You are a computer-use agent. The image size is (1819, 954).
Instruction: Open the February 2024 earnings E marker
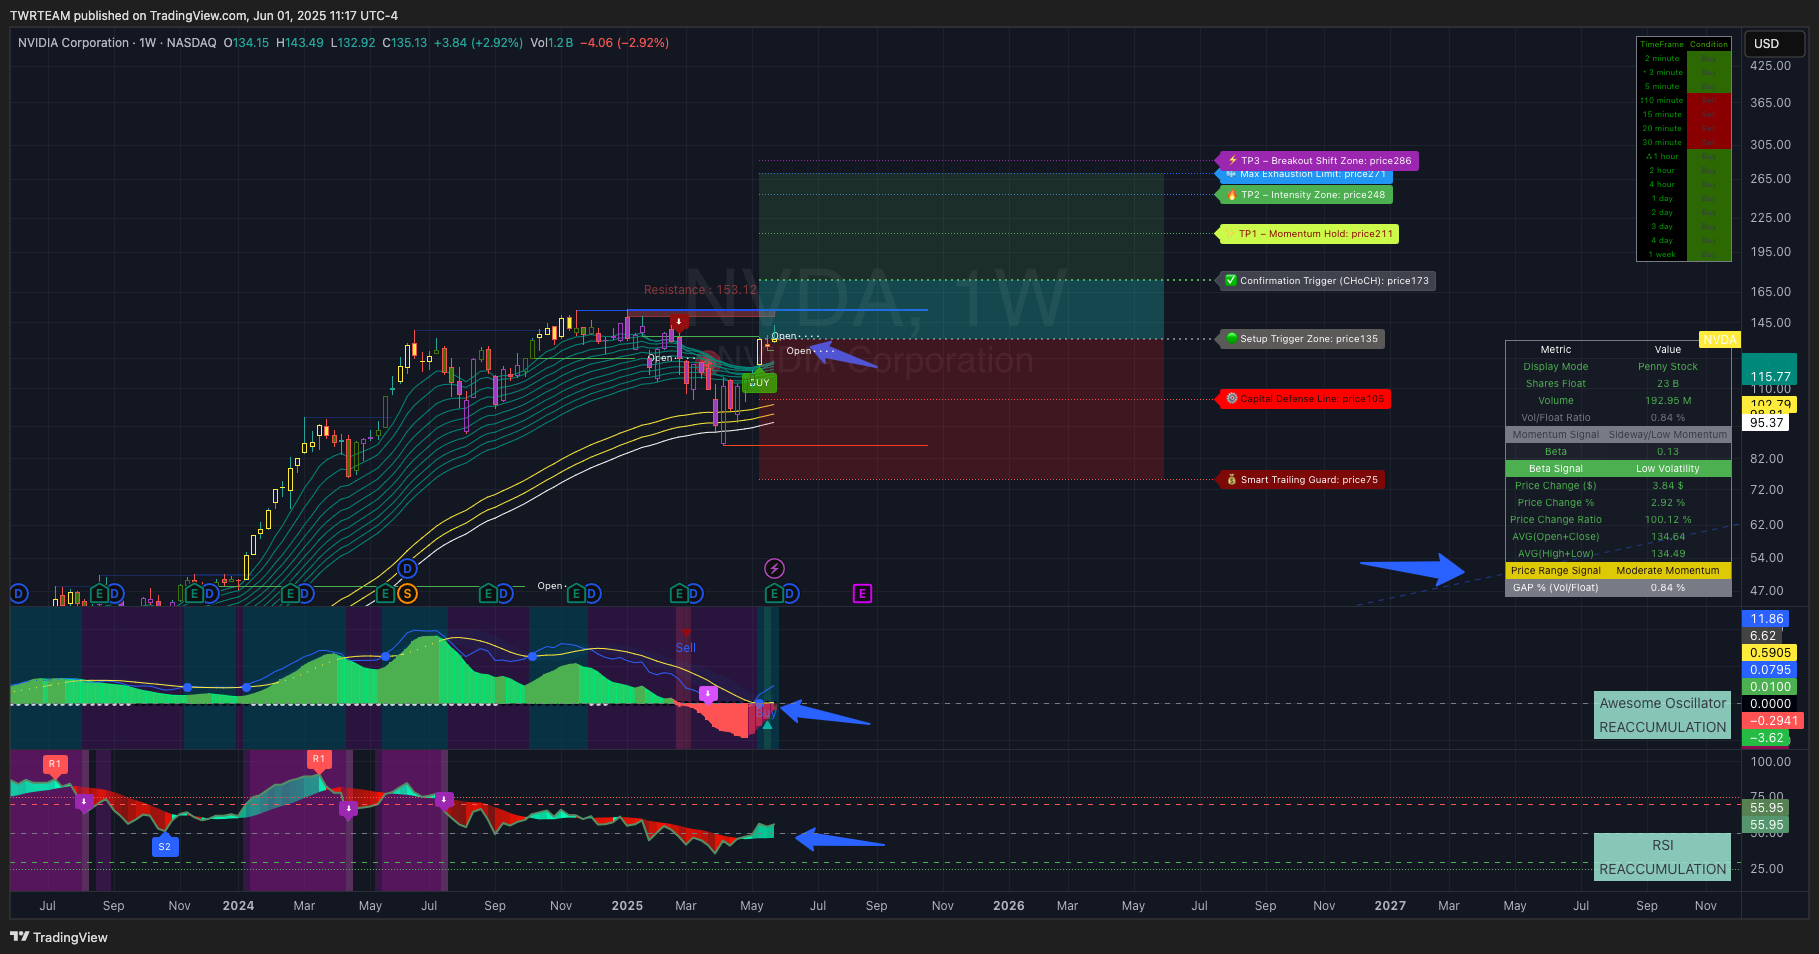point(290,594)
